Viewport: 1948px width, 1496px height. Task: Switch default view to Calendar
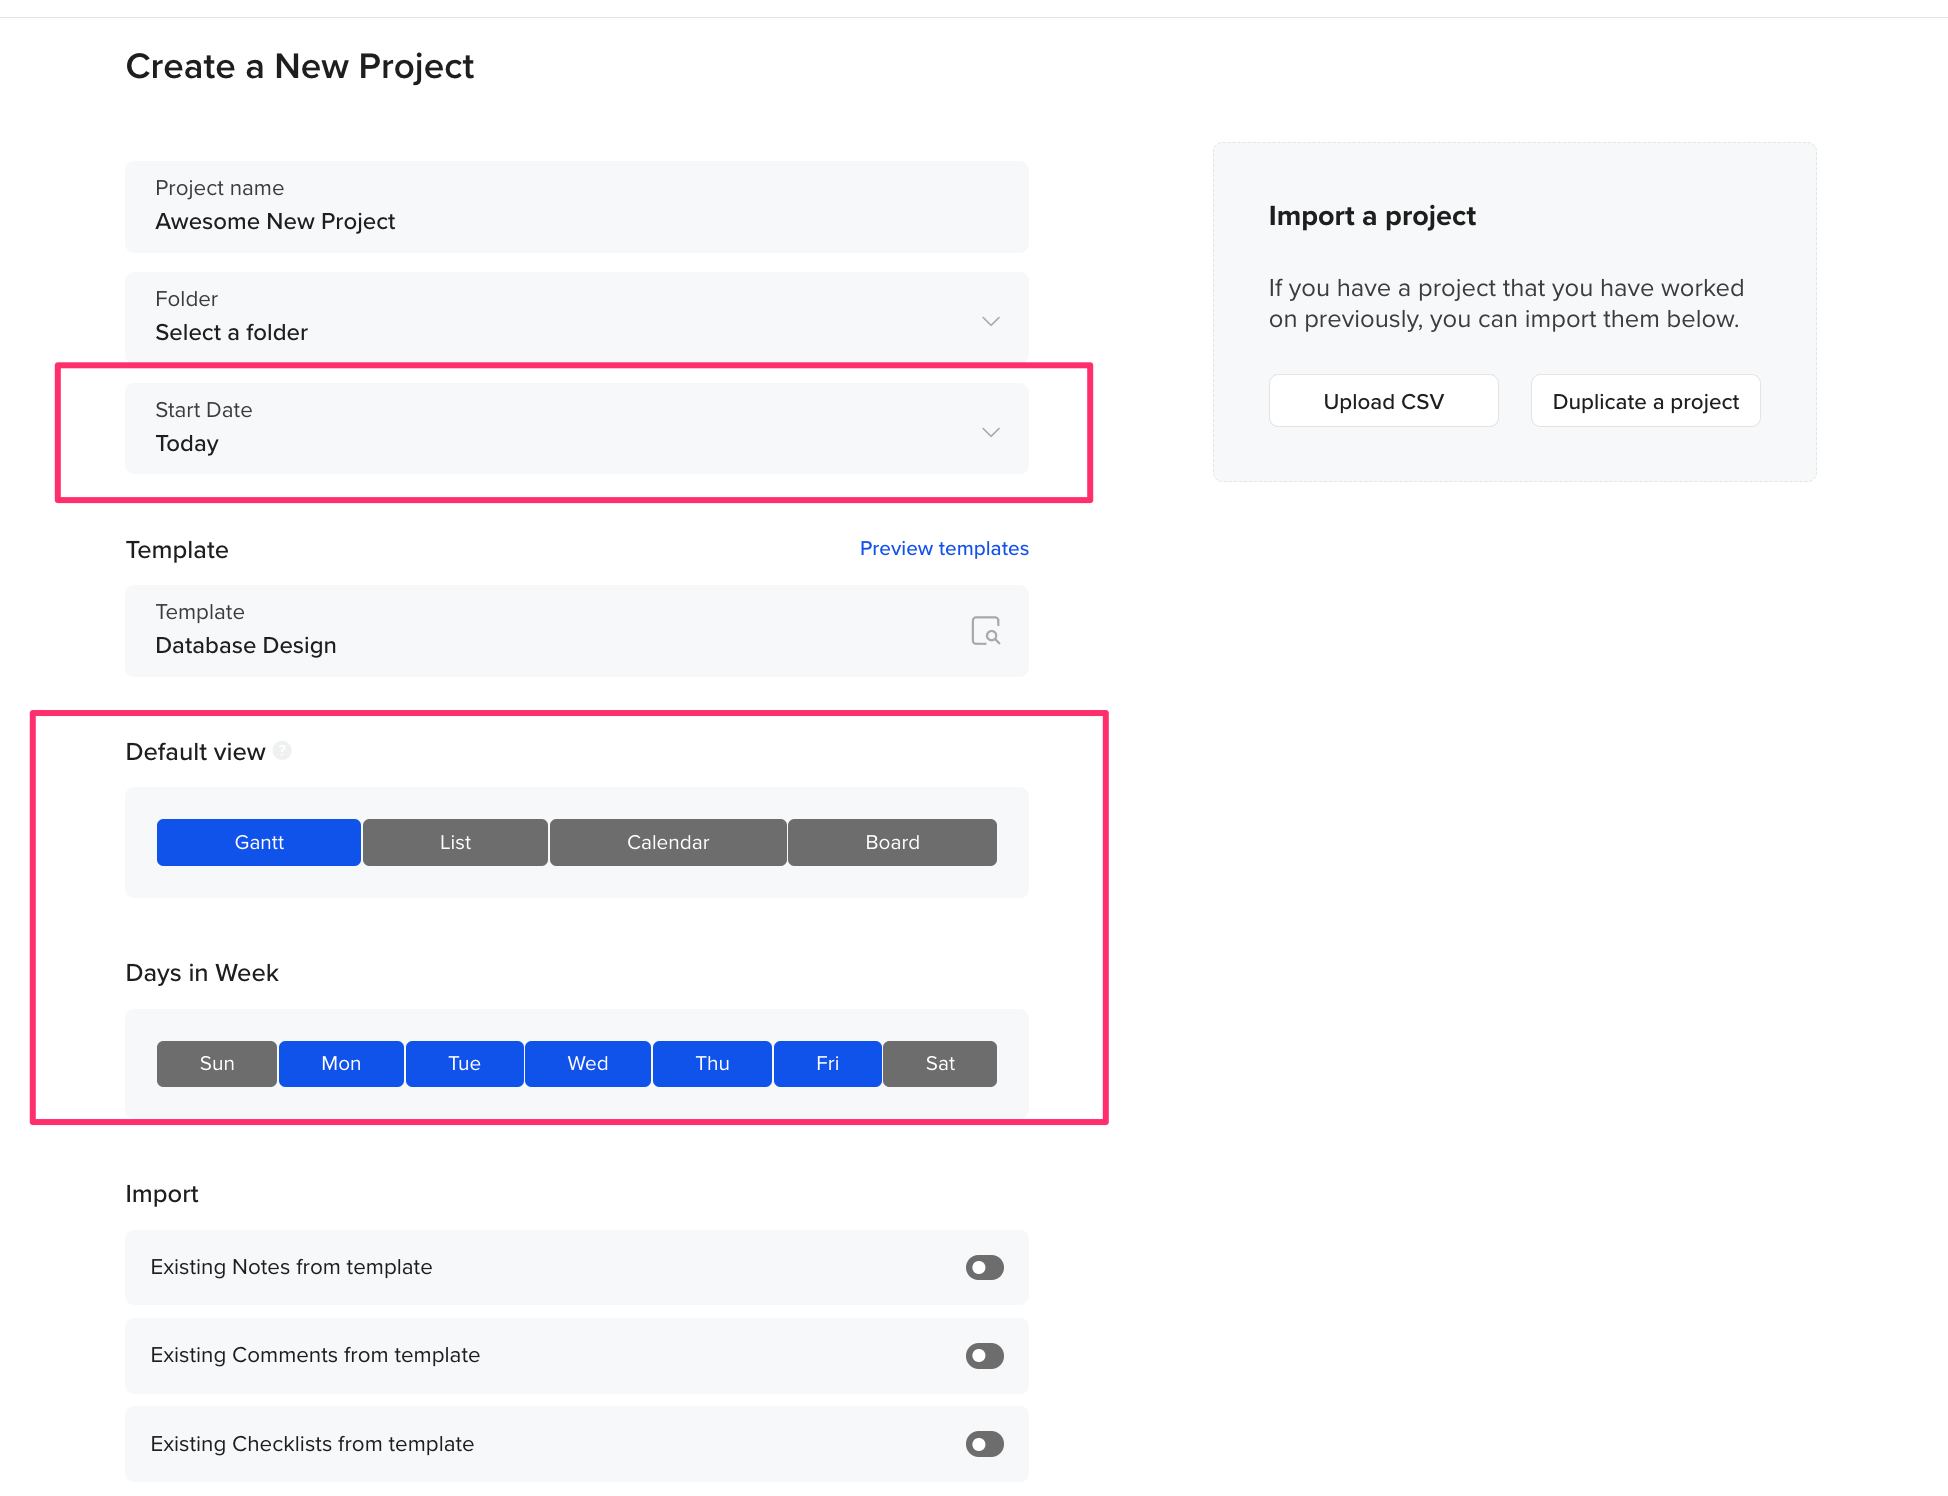pos(667,841)
